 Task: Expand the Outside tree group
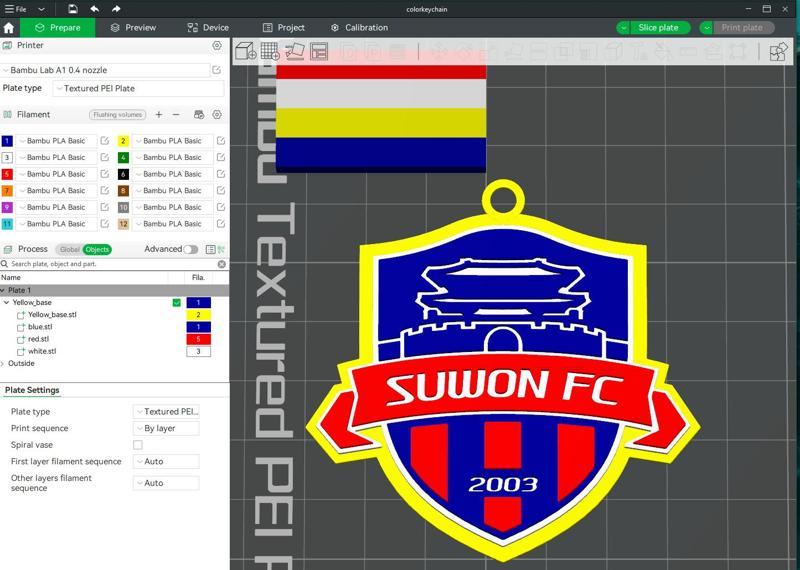(x=3, y=363)
